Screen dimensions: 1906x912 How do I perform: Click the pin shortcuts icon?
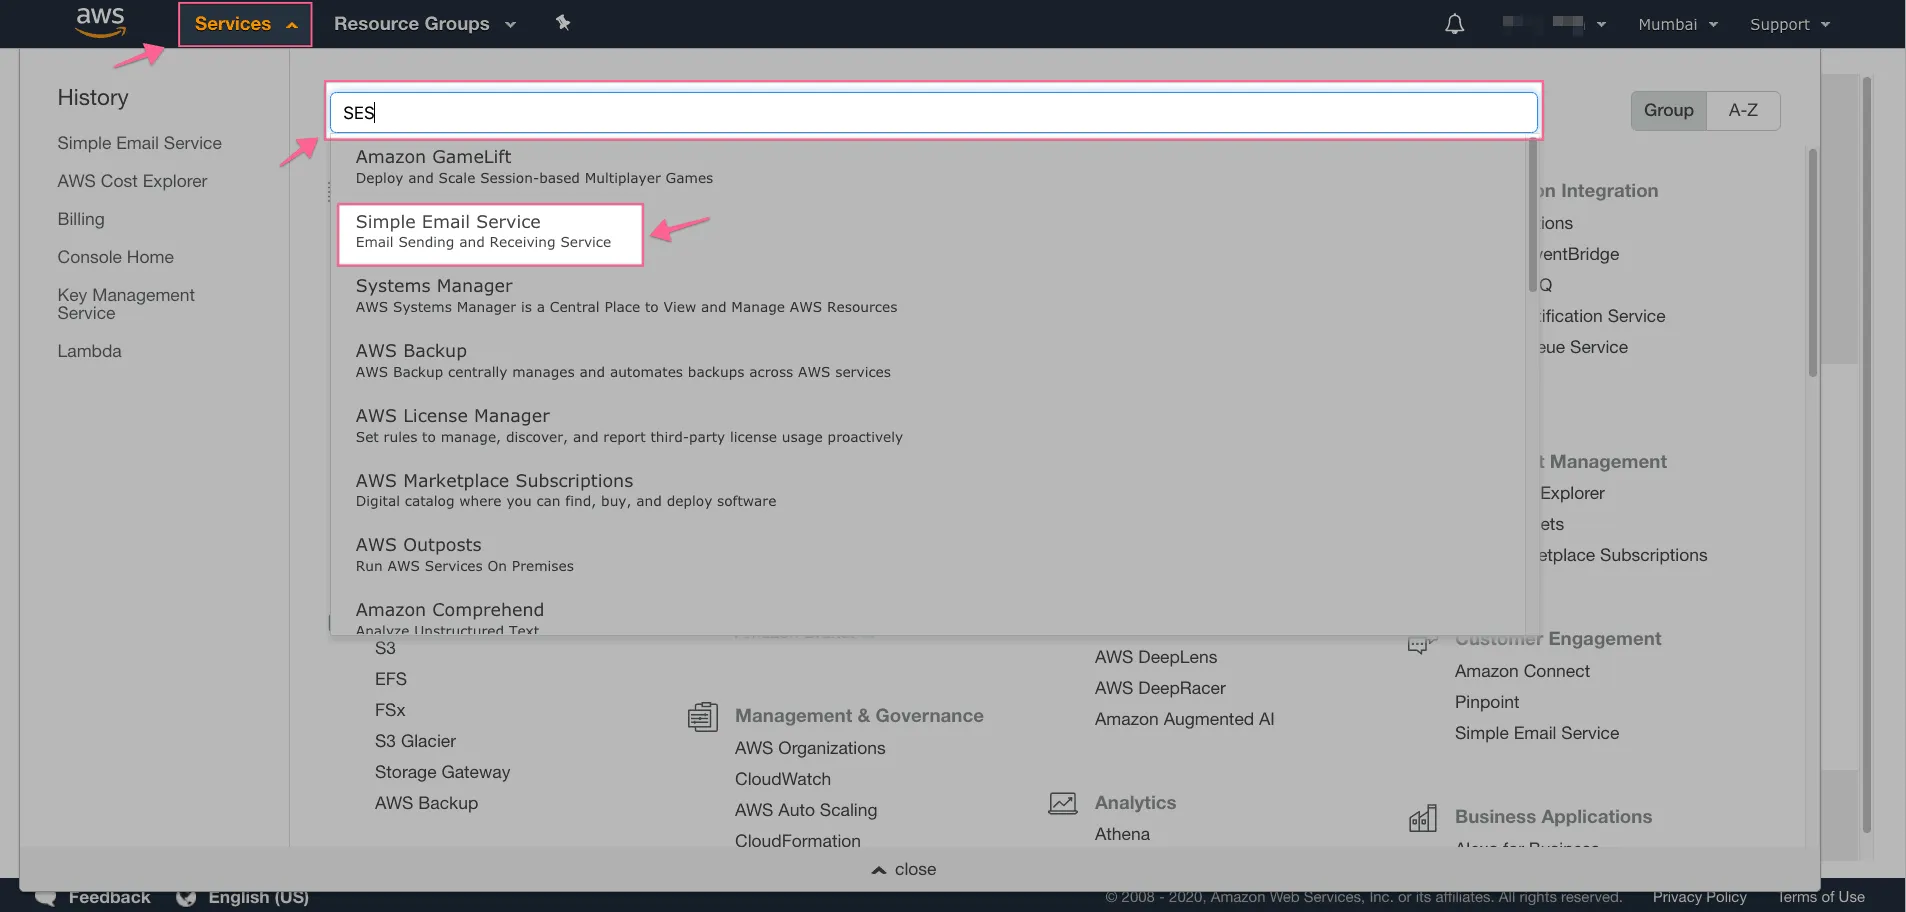pyautogui.click(x=563, y=22)
